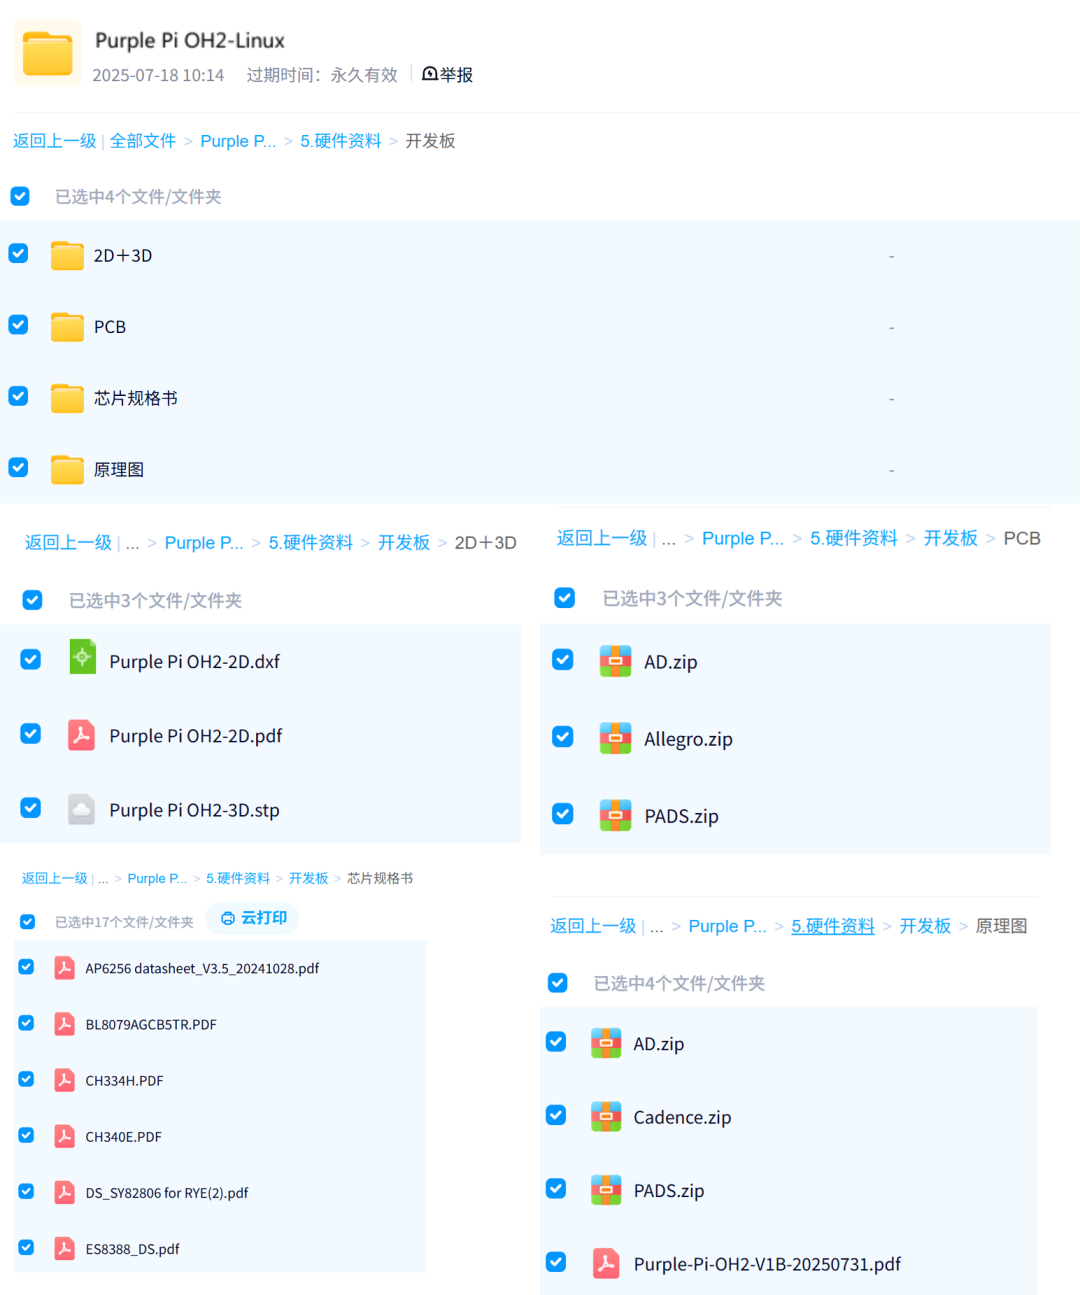Click the file name Purple Pi OH2-3D.stp
Screen dimensions: 1080x1295
click(194, 810)
